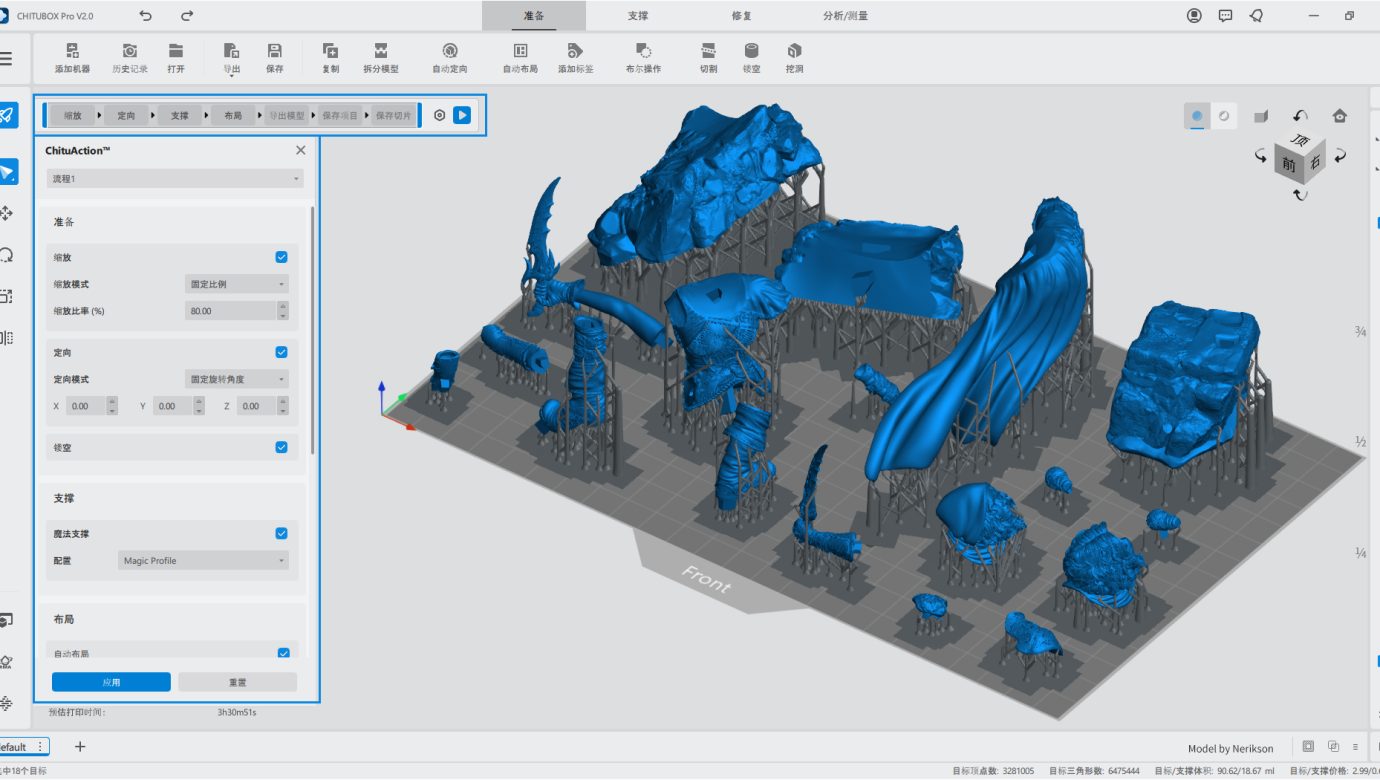Select the rotate tool in left sidebar
The image size is (1380, 780).
pyautogui.click(x=7, y=255)
